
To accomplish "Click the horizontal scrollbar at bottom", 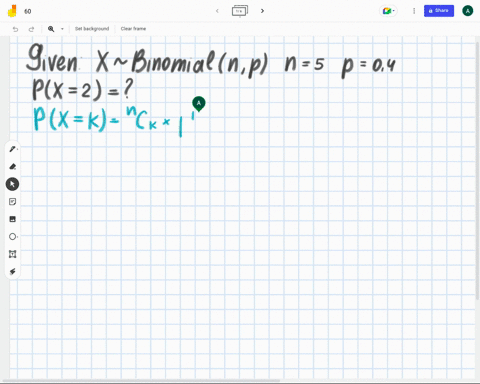I will click(142, 380).
